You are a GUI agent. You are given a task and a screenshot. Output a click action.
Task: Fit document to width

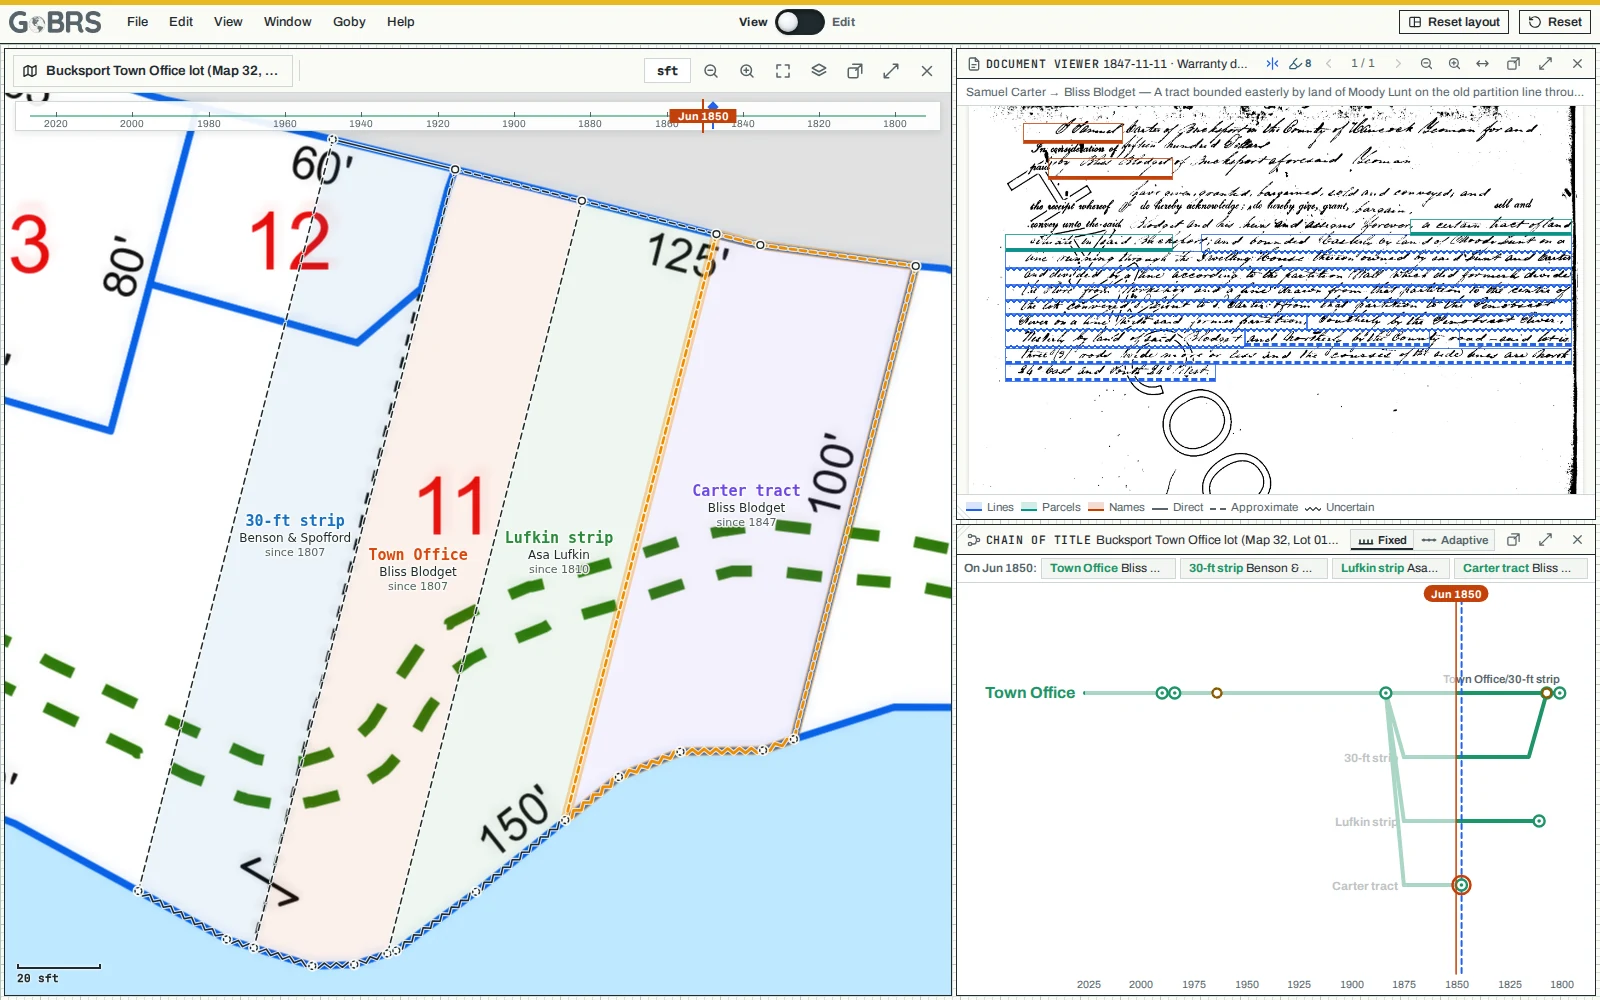pos(1483,64)
